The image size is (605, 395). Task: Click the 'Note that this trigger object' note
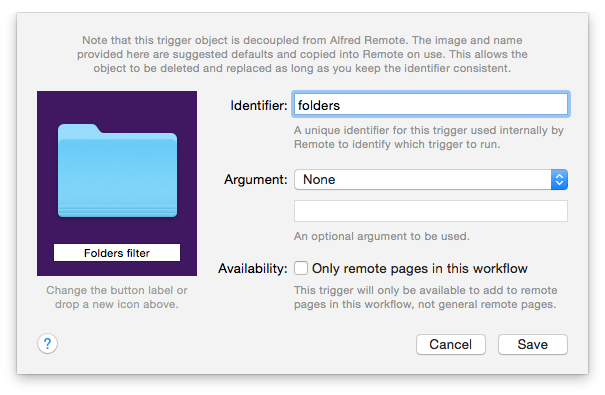coord(302,54)
